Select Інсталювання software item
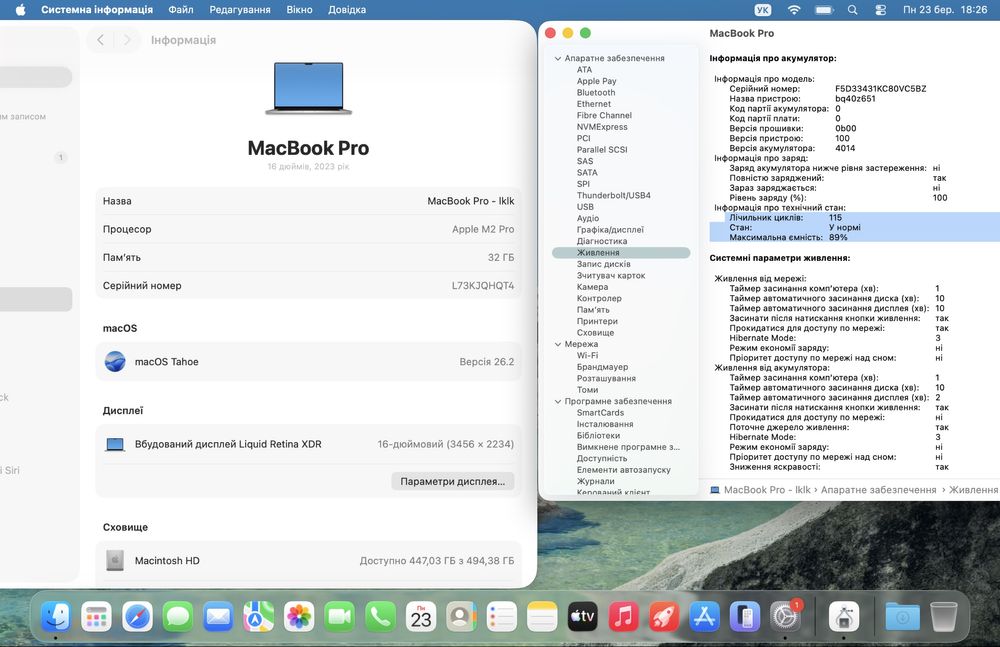This screenshot has width=1000, height=647. pyautogui.click(x=605, y=424)
